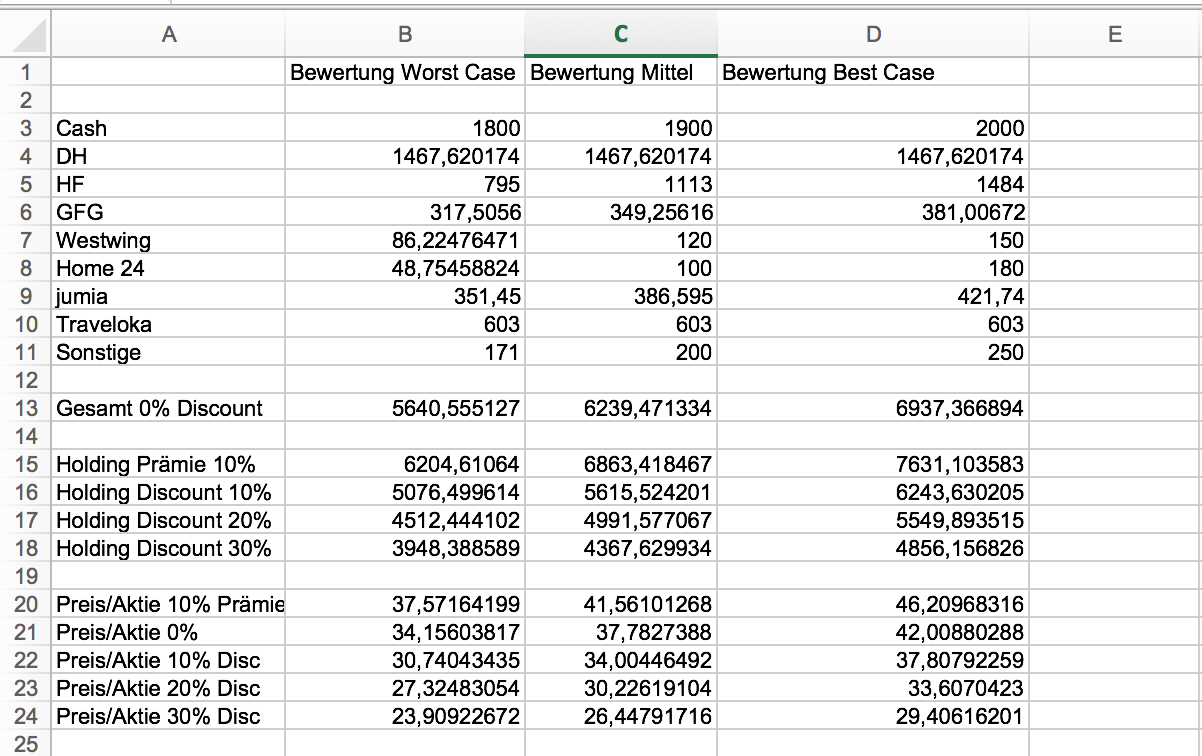Click 'Holding Discount 10%' cell
Viewport: 1202px width, 756px height.
coord(168,492)
